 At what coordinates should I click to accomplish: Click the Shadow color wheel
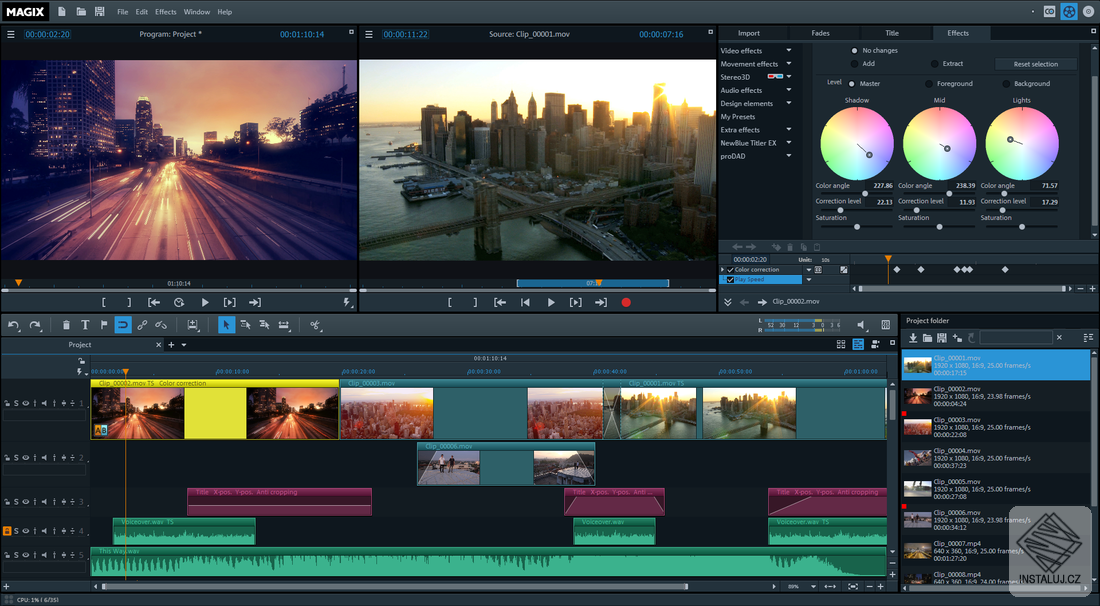[857, 143]
